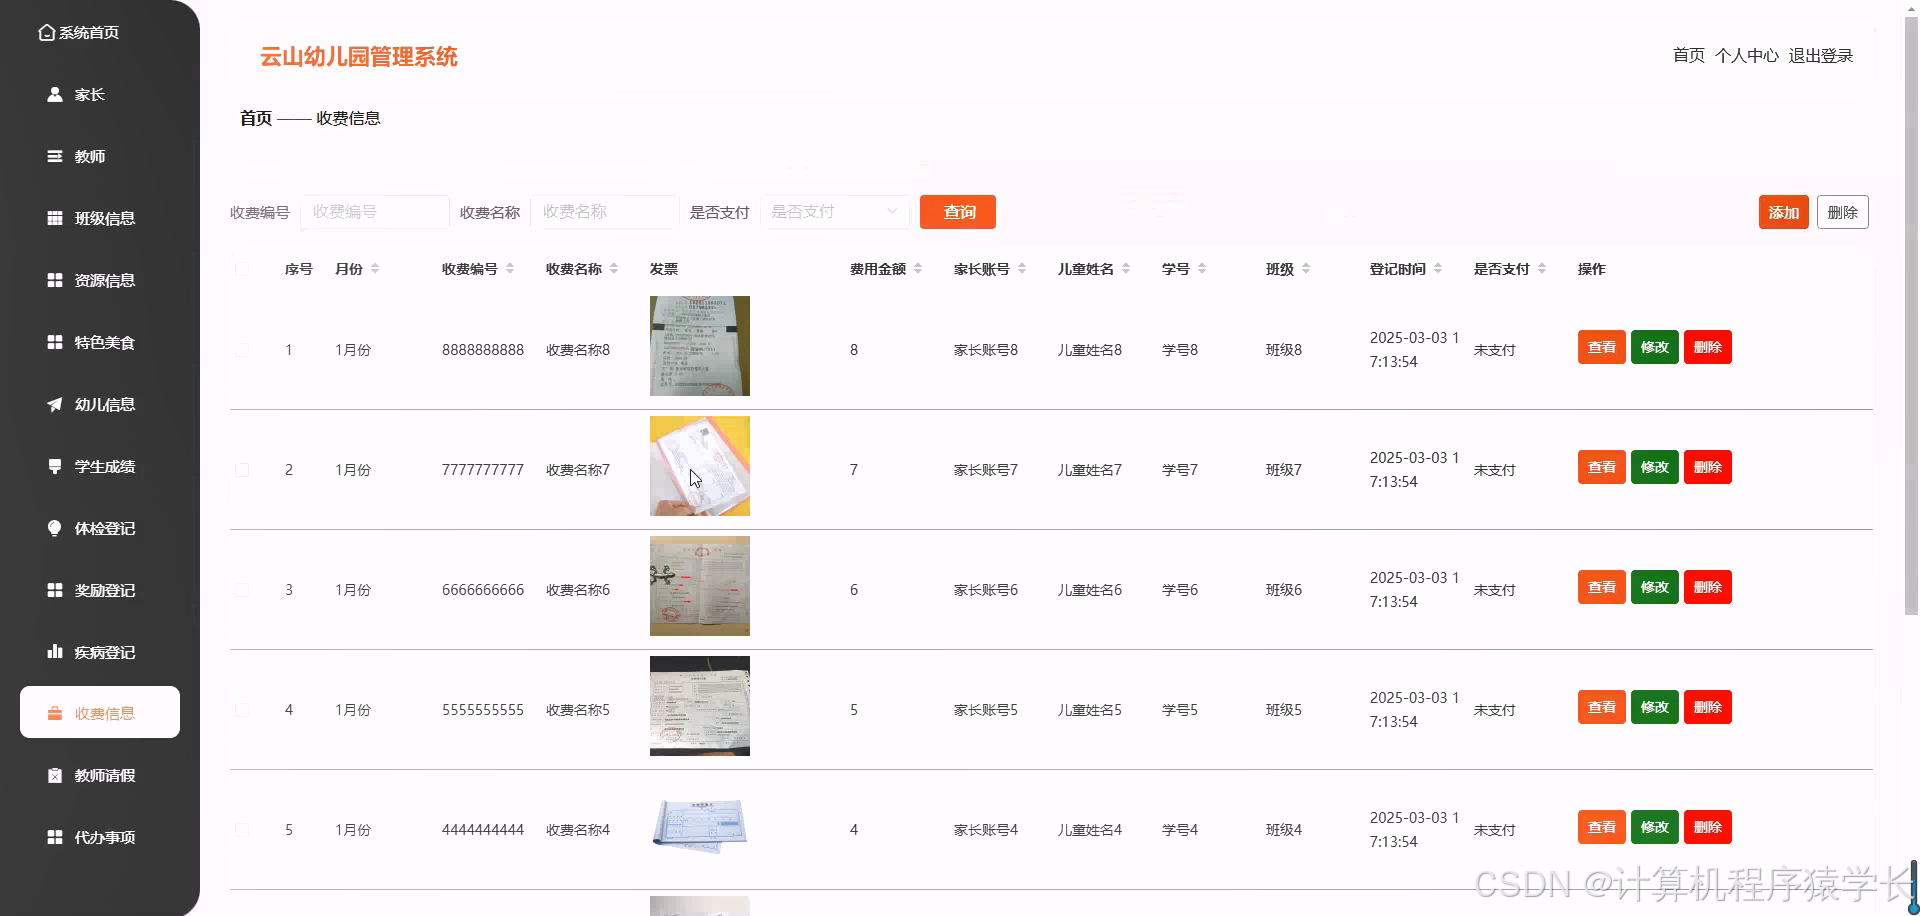Click red 删除 for 收费名称6 row

pos(1708,587)
